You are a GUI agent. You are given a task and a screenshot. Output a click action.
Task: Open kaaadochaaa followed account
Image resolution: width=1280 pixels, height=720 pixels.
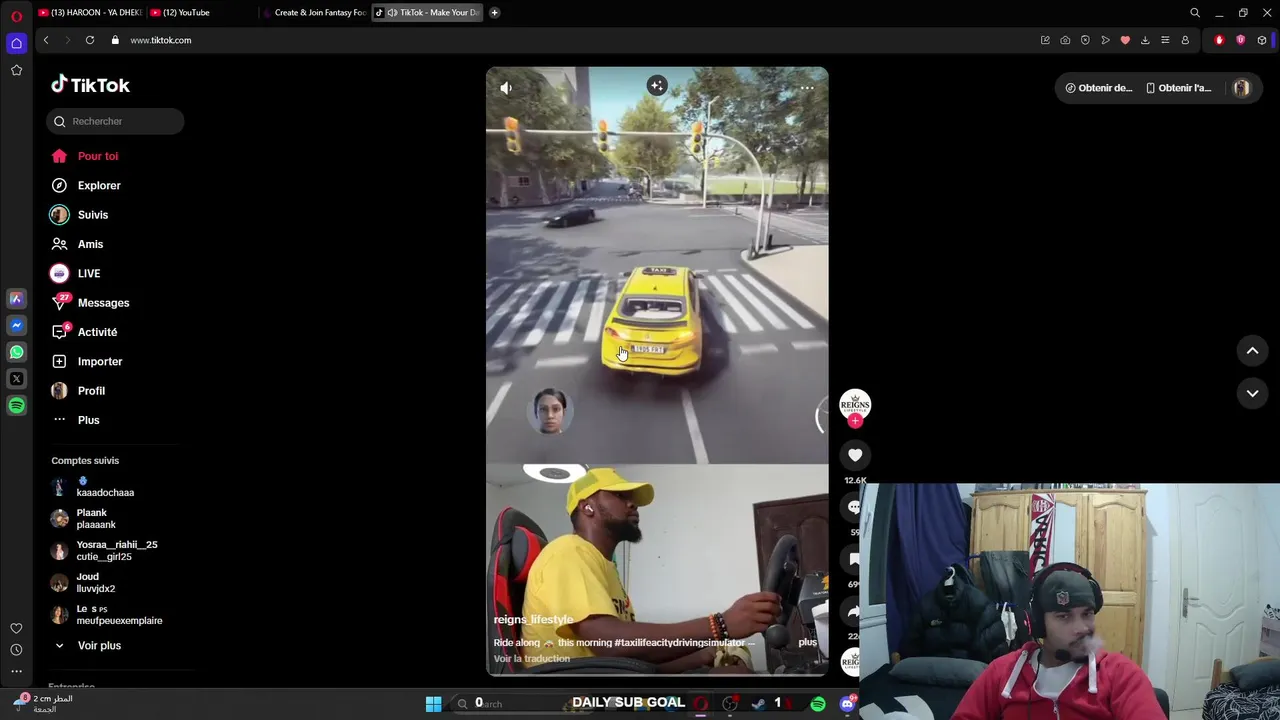tap(105, 487)
